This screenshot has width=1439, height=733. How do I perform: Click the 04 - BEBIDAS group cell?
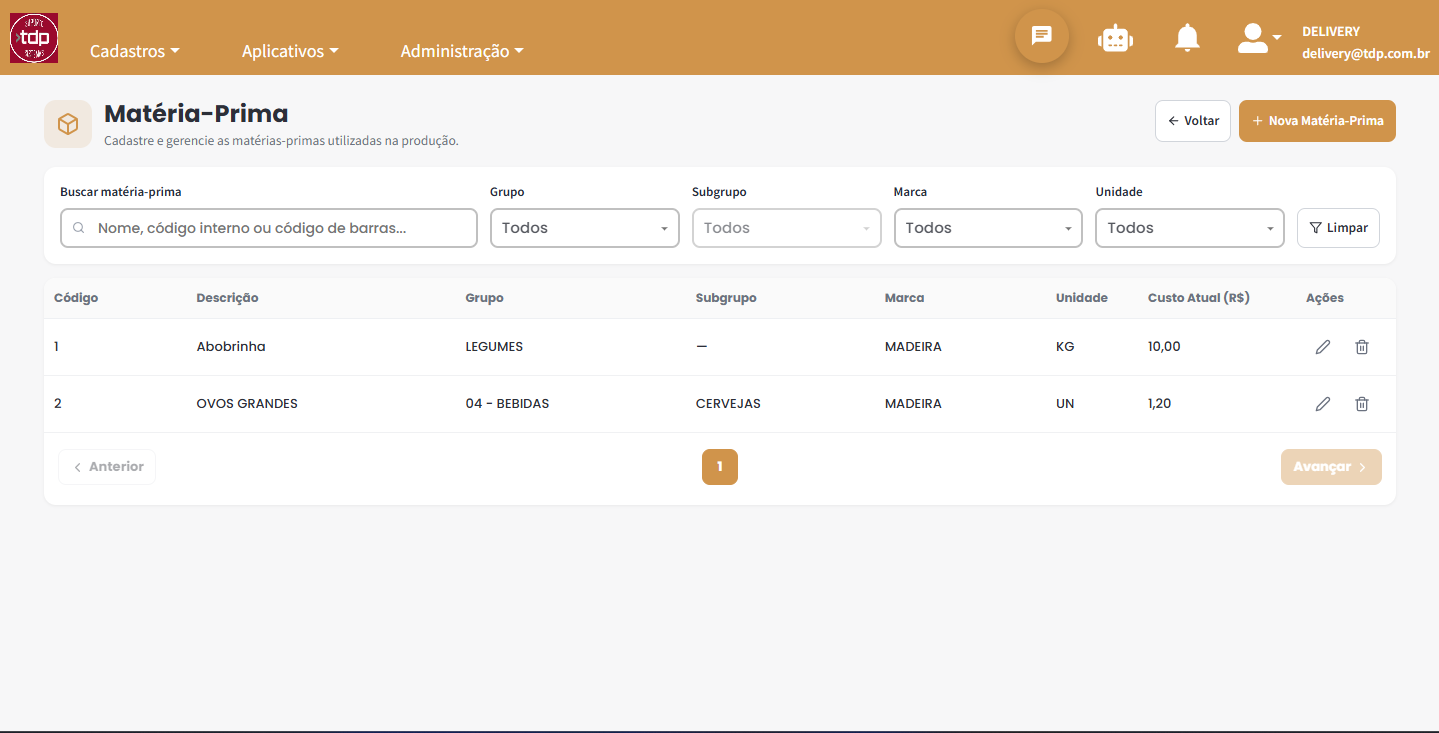tap(507, 404)
